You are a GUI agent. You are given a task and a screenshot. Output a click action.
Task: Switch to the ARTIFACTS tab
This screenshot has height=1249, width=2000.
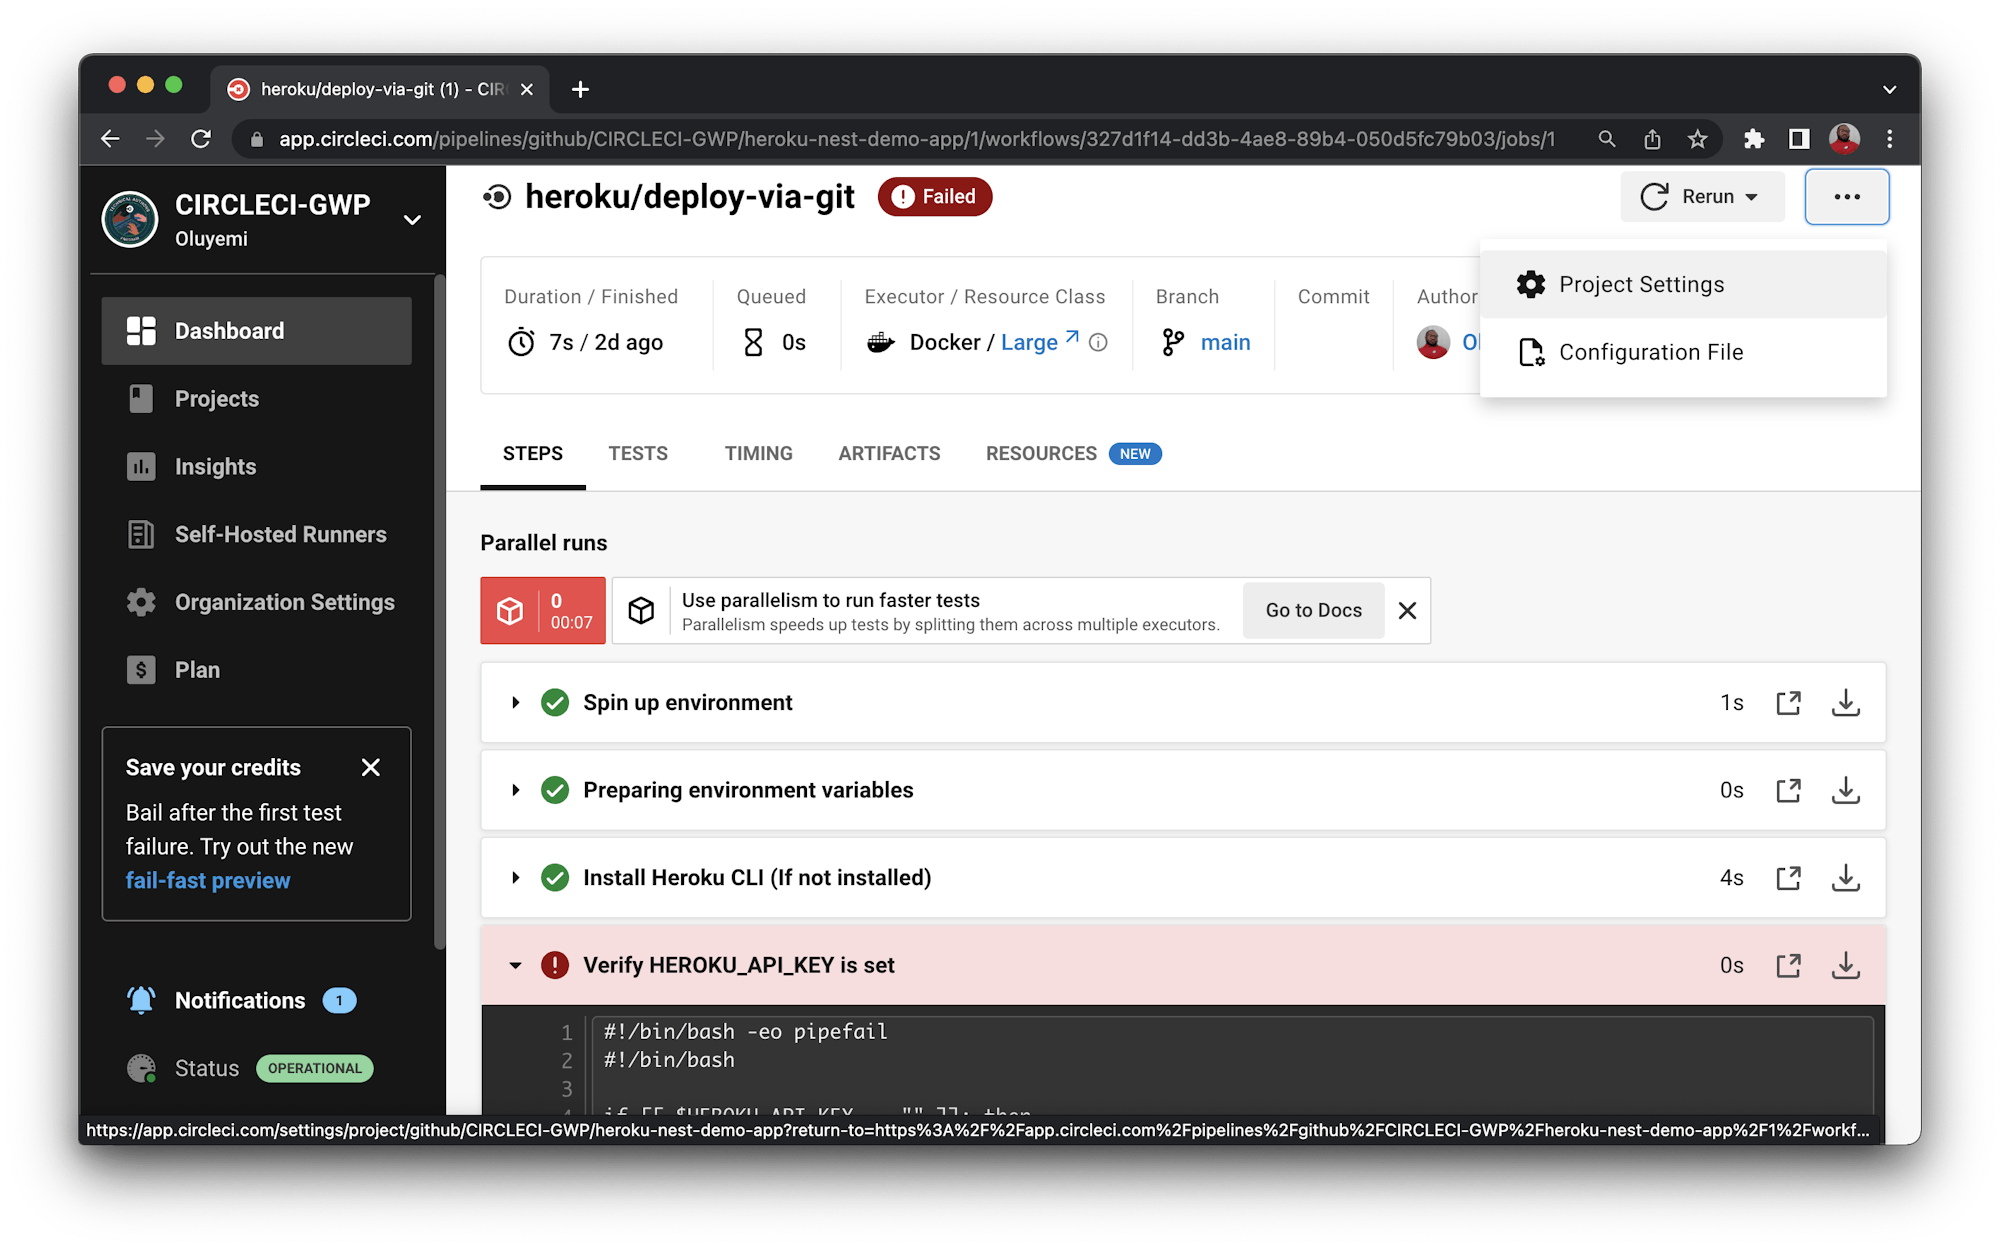coord(889,454)
